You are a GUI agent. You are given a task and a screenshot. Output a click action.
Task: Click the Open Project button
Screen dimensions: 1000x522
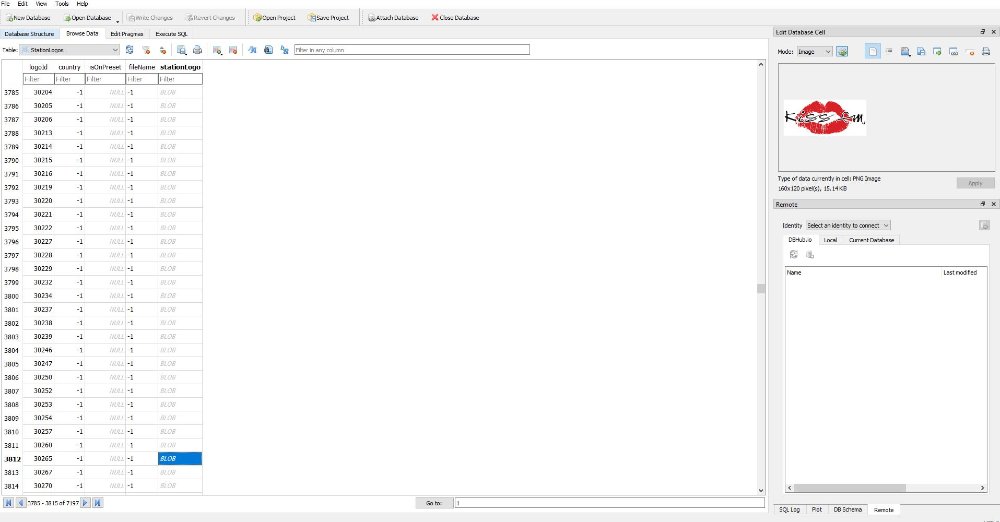pyautogui.click(x=274, y=18)
